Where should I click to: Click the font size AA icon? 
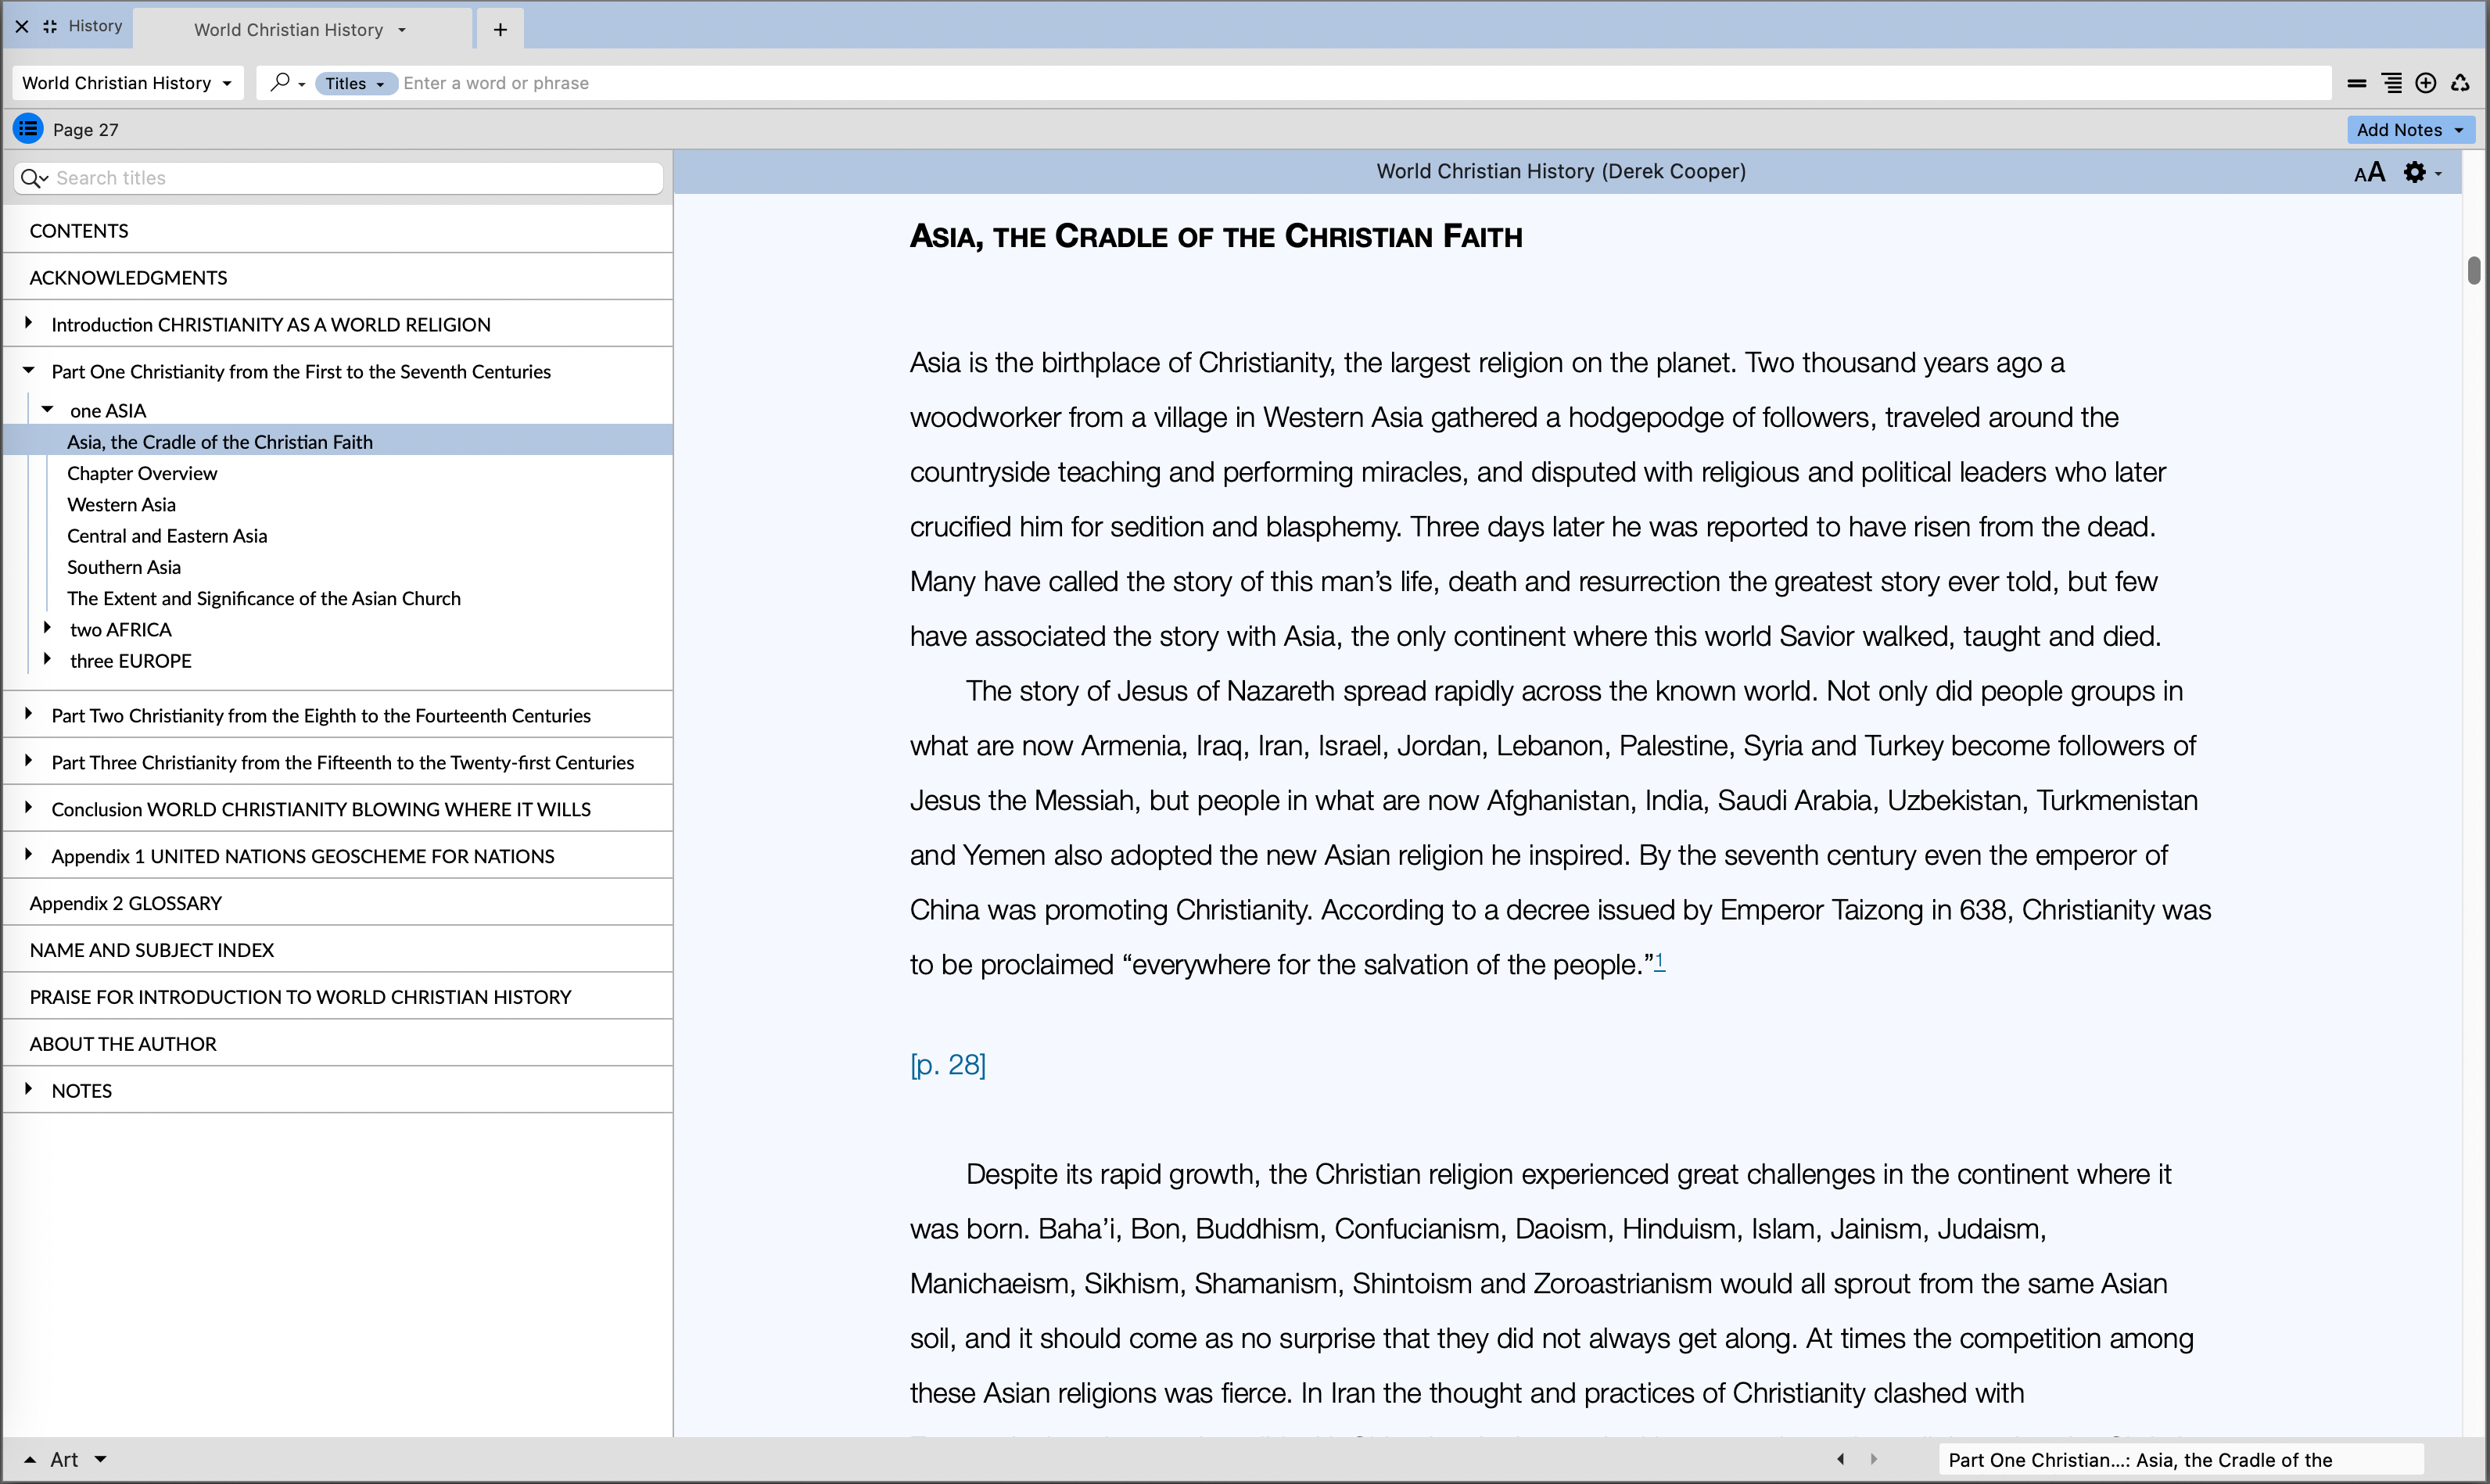click(2369, 172)
